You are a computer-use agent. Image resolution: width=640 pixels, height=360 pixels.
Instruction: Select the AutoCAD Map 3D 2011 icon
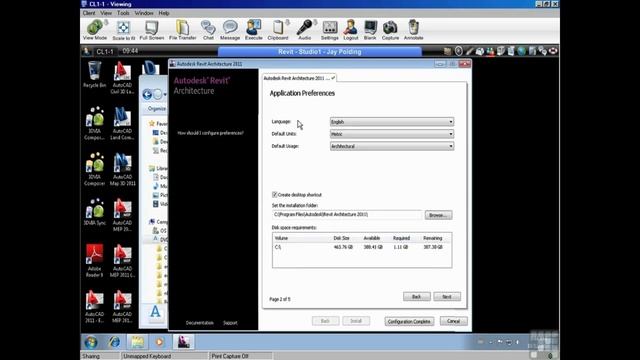click(x=122, y=169)
